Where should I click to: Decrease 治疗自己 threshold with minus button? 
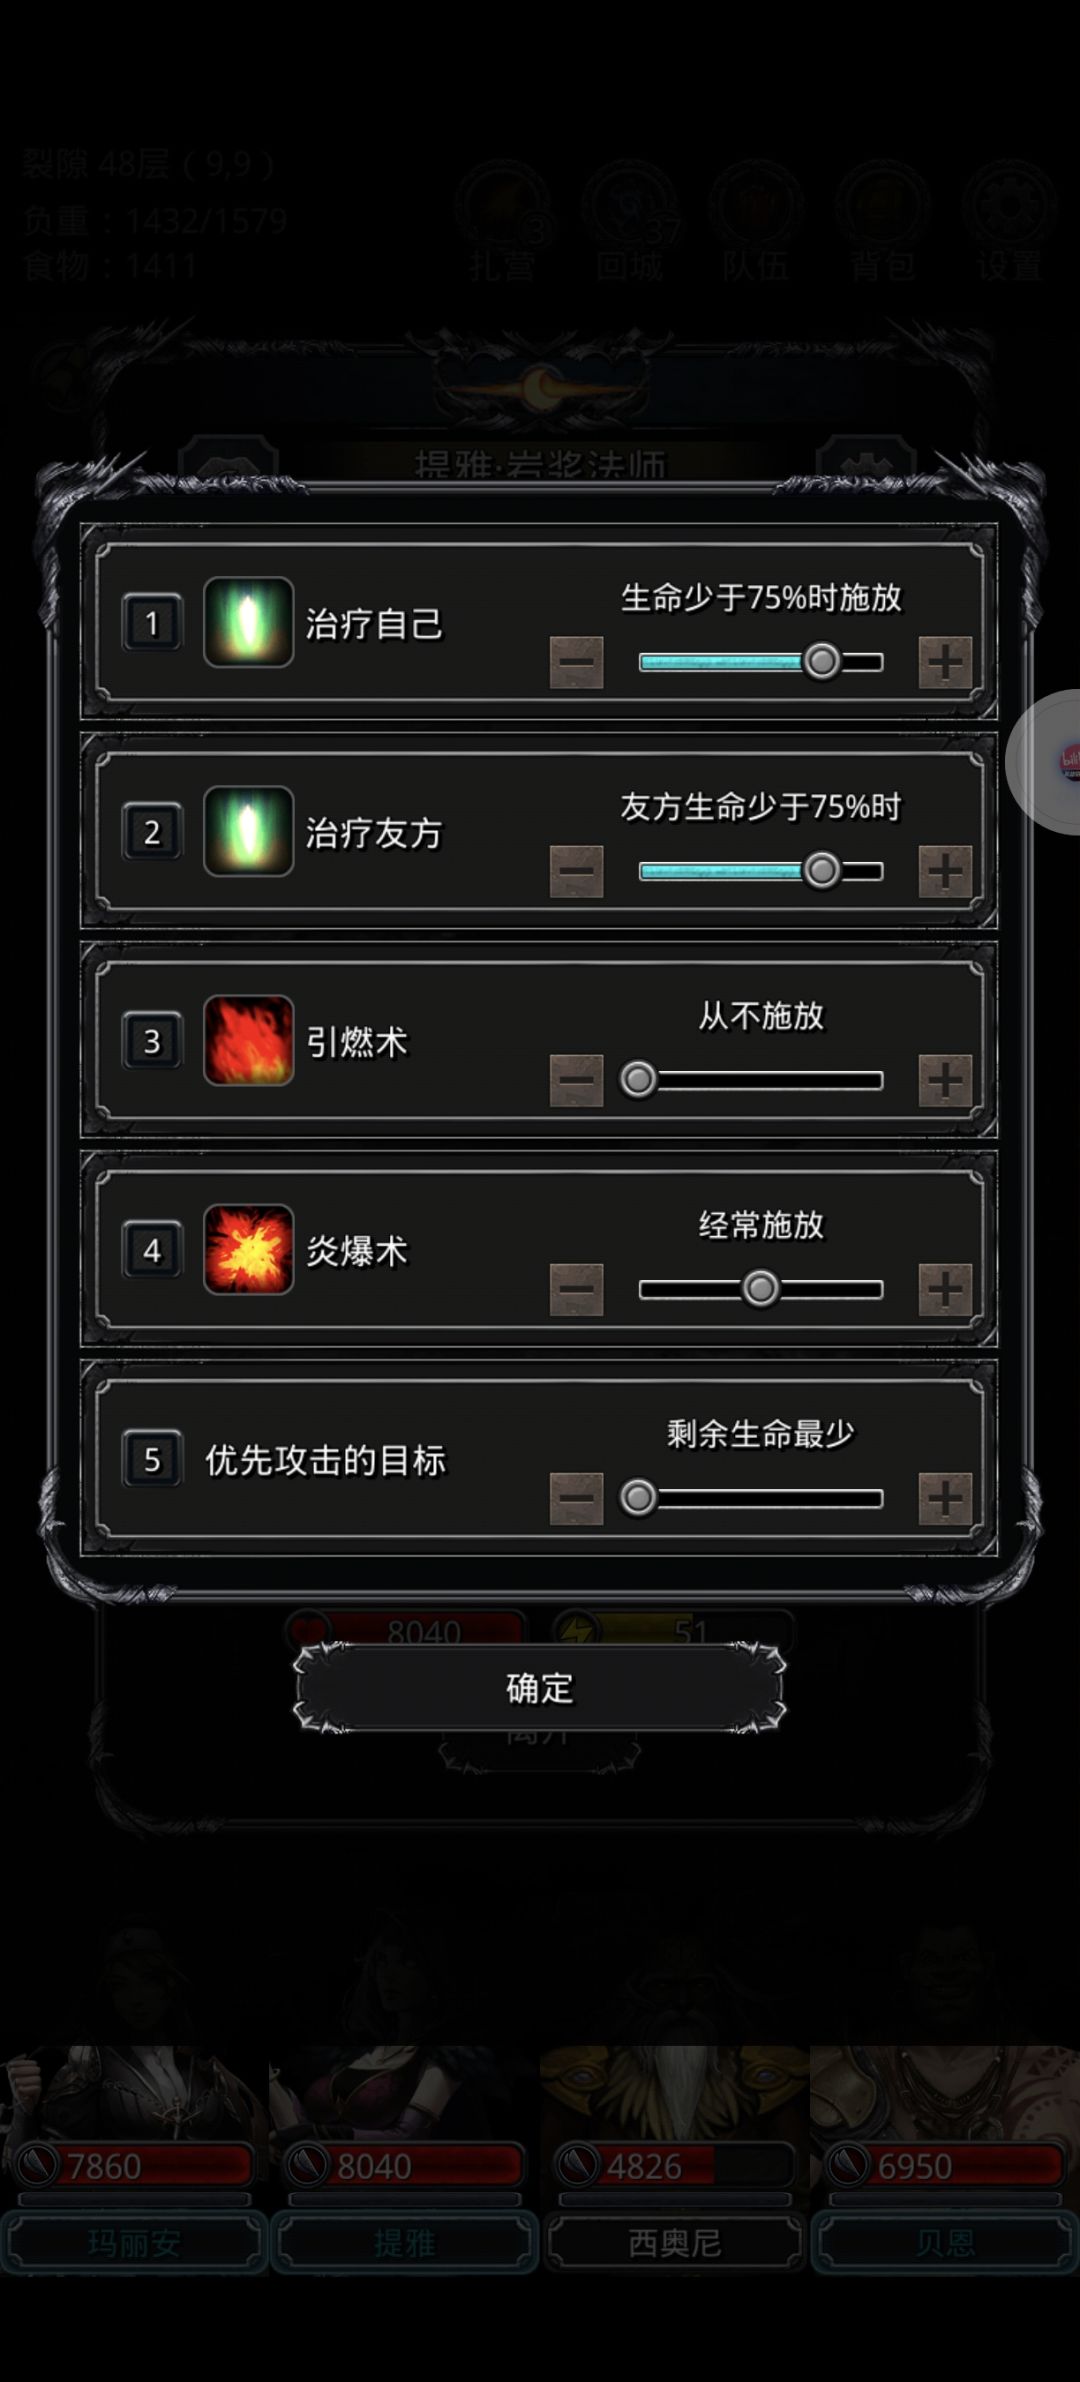577,662
